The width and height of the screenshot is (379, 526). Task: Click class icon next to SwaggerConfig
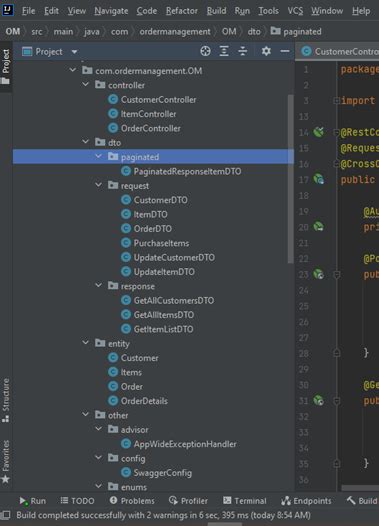pos(126,472)
